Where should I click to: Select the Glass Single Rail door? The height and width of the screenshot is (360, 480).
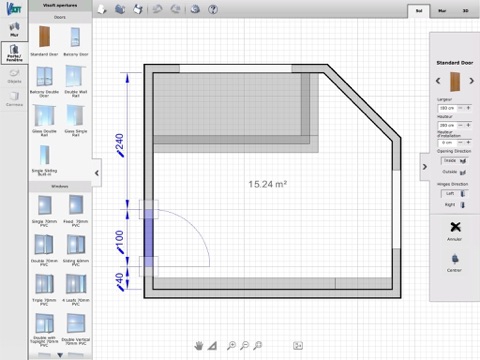(x=76, y=121)
